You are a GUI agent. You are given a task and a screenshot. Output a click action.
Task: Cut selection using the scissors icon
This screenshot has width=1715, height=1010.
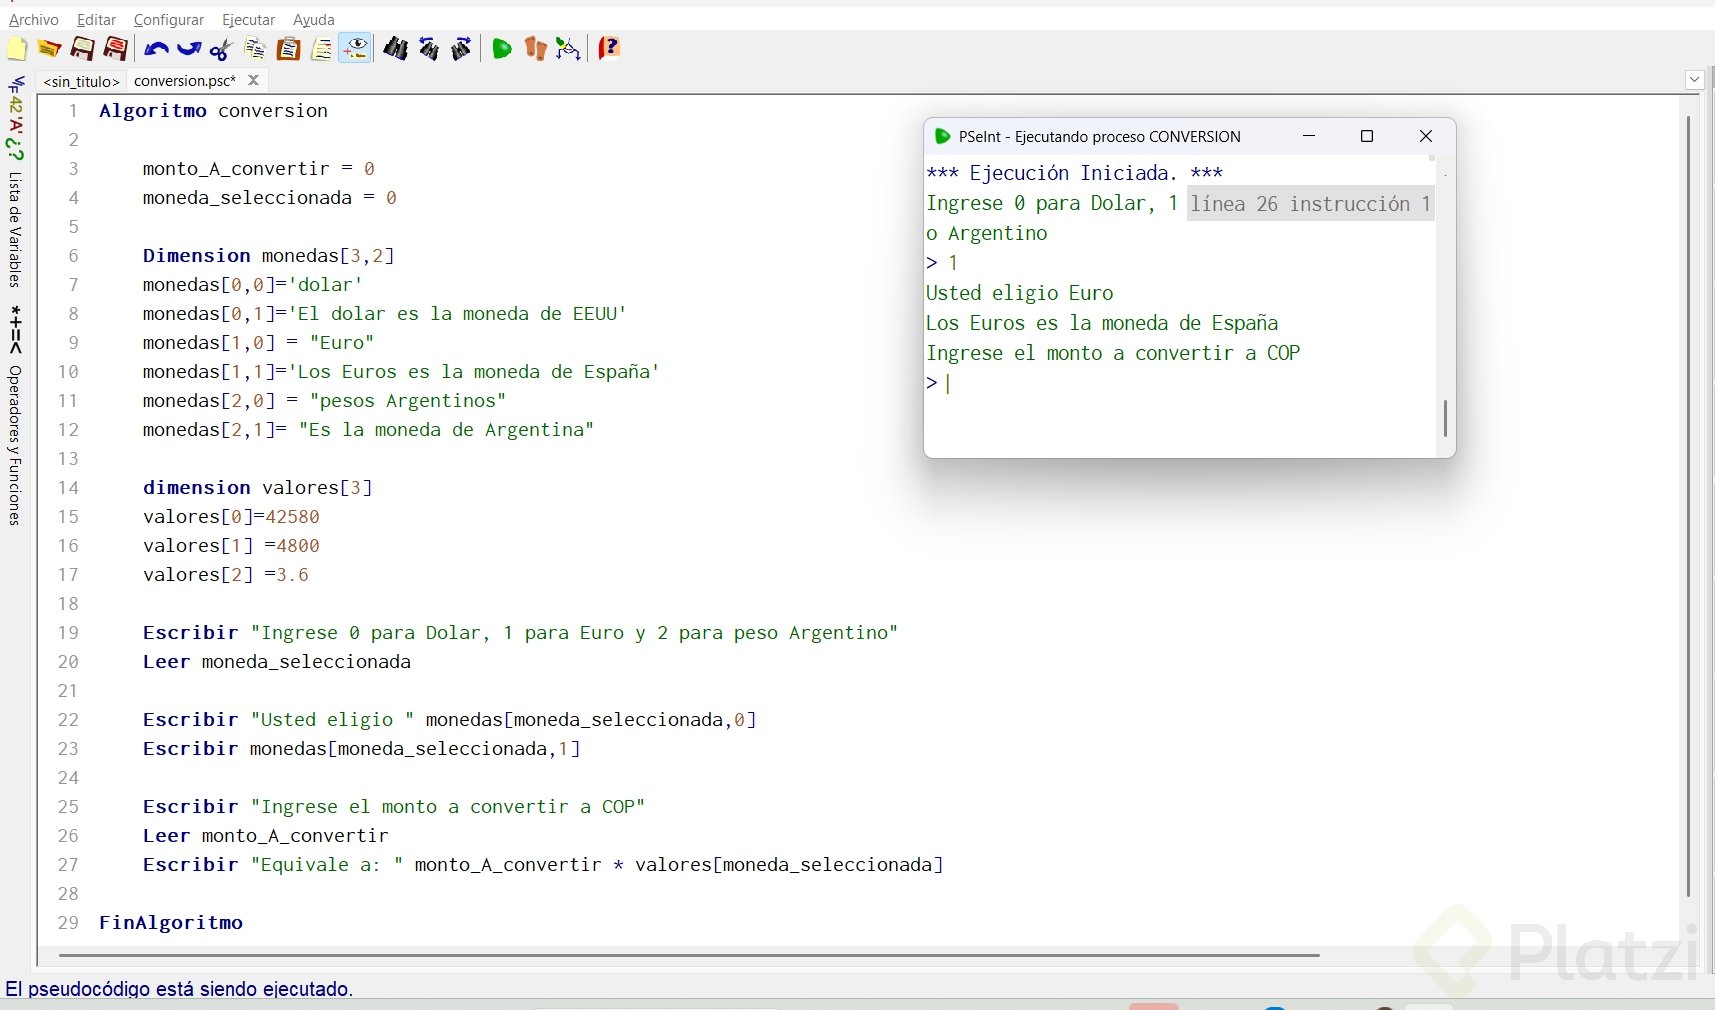pyautogui.click(x=222, y=49)
